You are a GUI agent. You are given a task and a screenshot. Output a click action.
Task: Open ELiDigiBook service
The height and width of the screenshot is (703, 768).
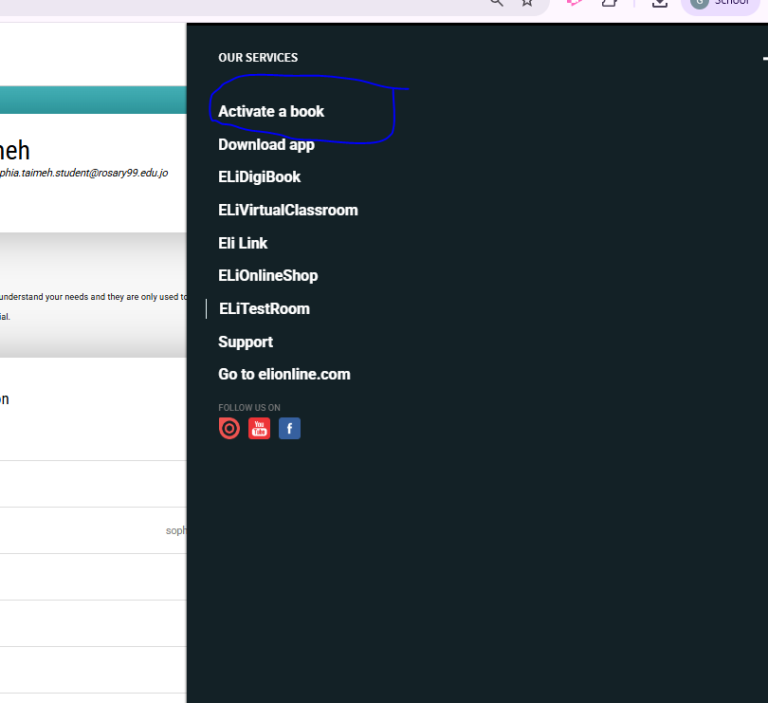click(x=259, y=177)
